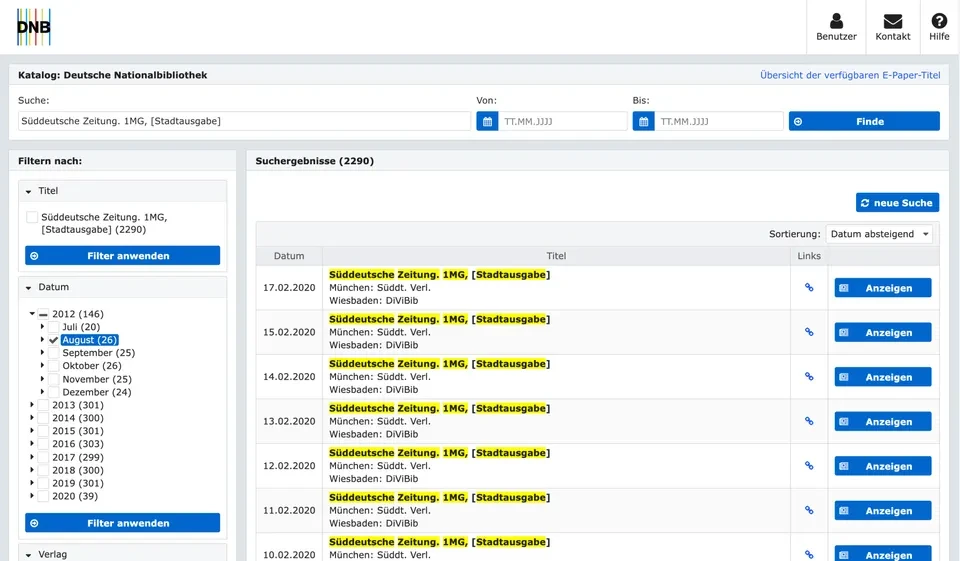Click the Finde search button
960x561 pixels.
coord(864,121)
